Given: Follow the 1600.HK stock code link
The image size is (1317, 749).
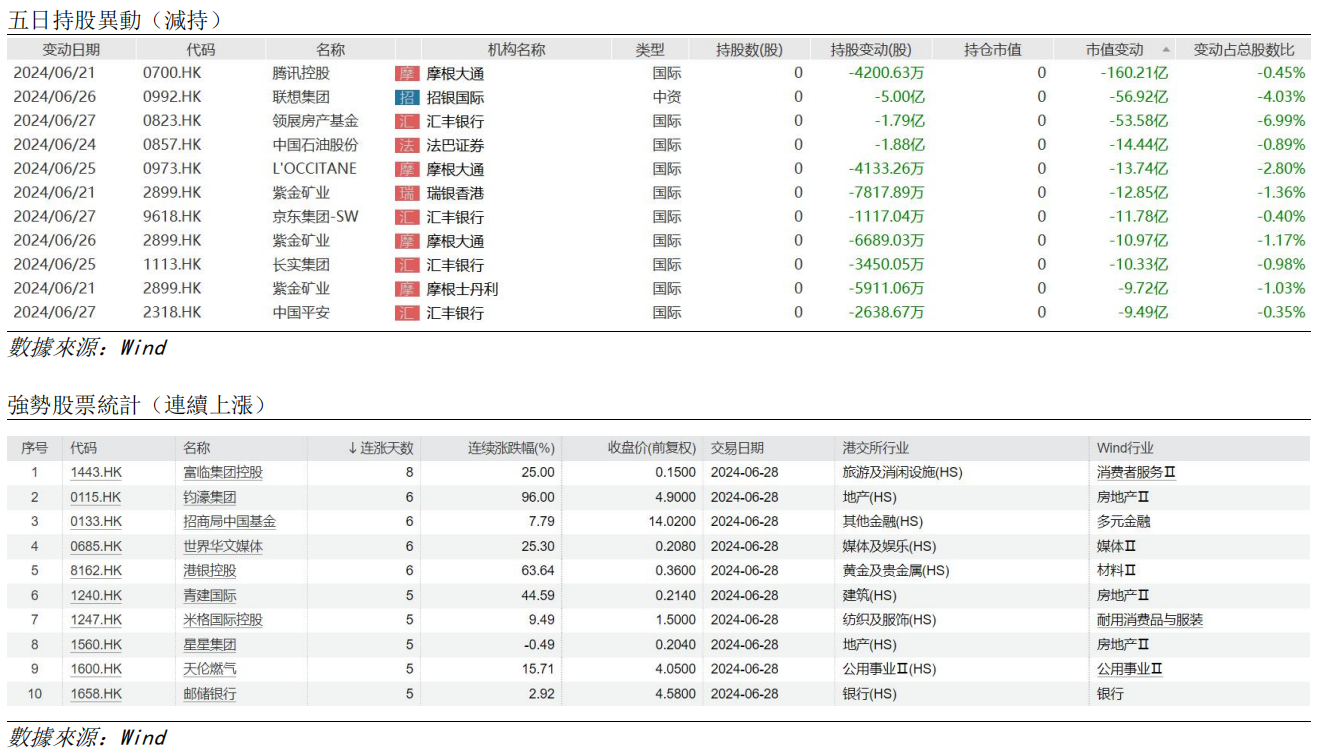Looking at the screenshot, I should (x=96, y=669).
